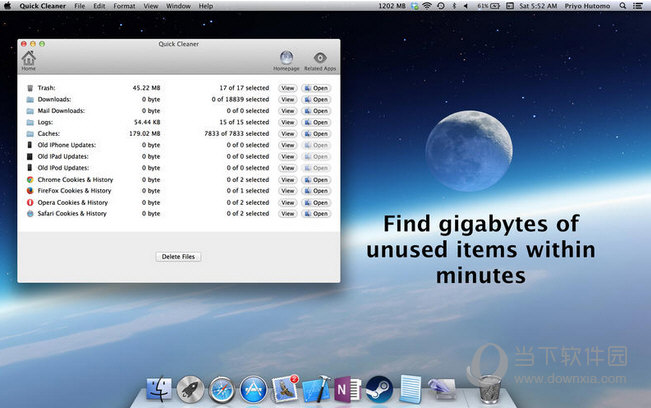Open OneNote in the dock
Viewport: 651px width, 408px height.
coord(347,389)
